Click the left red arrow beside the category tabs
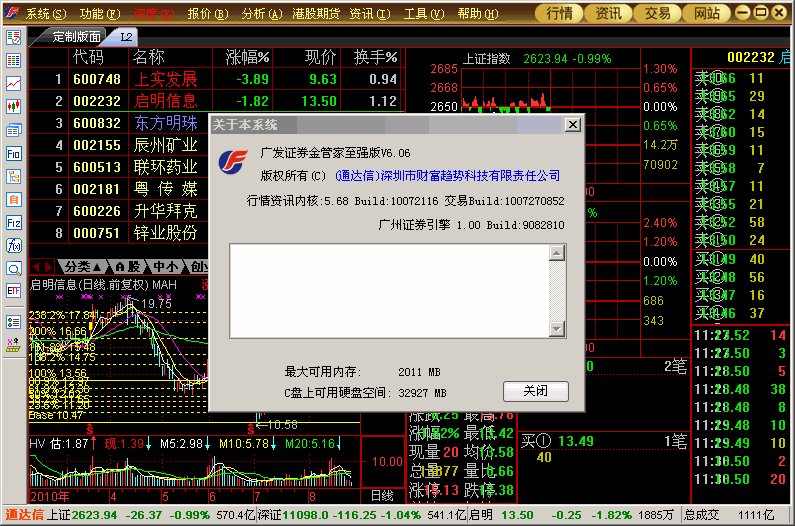The height and width of the screenshot is (526, 795). point(36,266)
